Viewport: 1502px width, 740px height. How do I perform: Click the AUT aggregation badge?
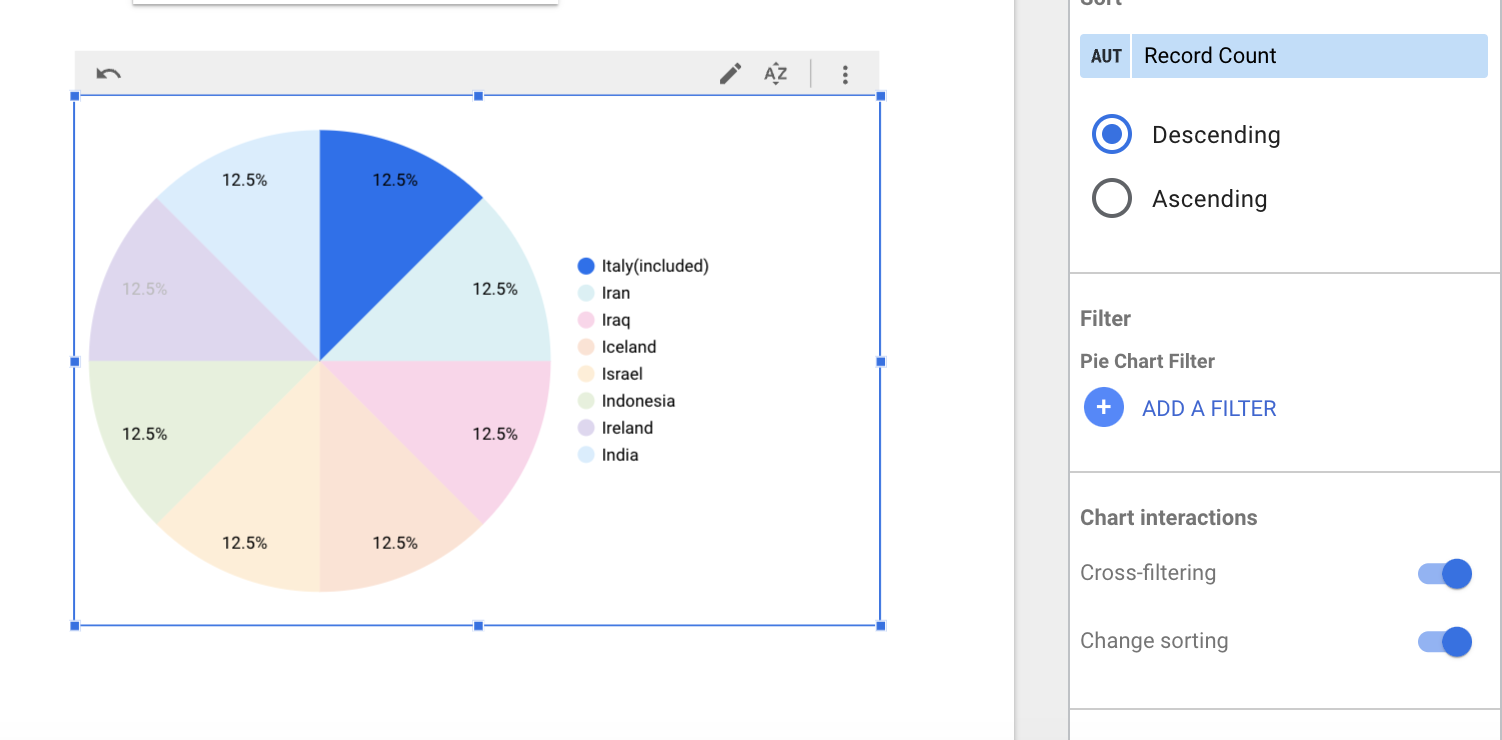1106,56
